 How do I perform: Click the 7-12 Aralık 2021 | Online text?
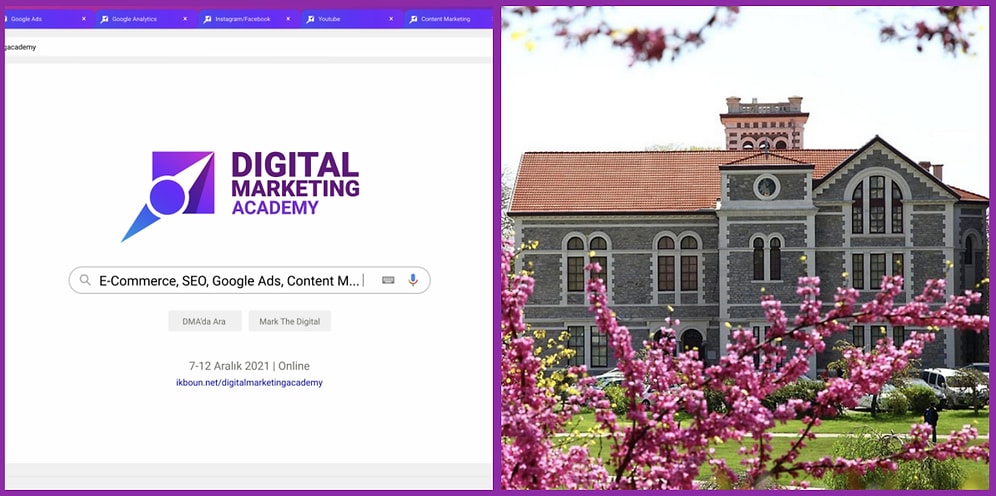click(249, 366)
